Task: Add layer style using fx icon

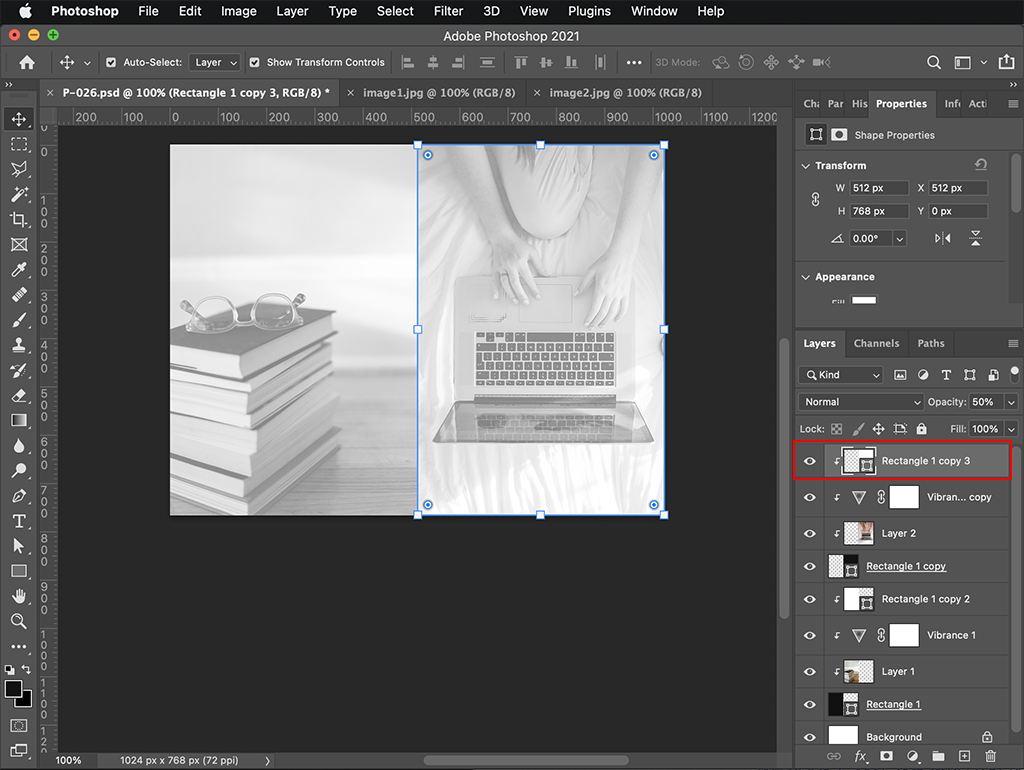Action: click(x=861, y=756)
